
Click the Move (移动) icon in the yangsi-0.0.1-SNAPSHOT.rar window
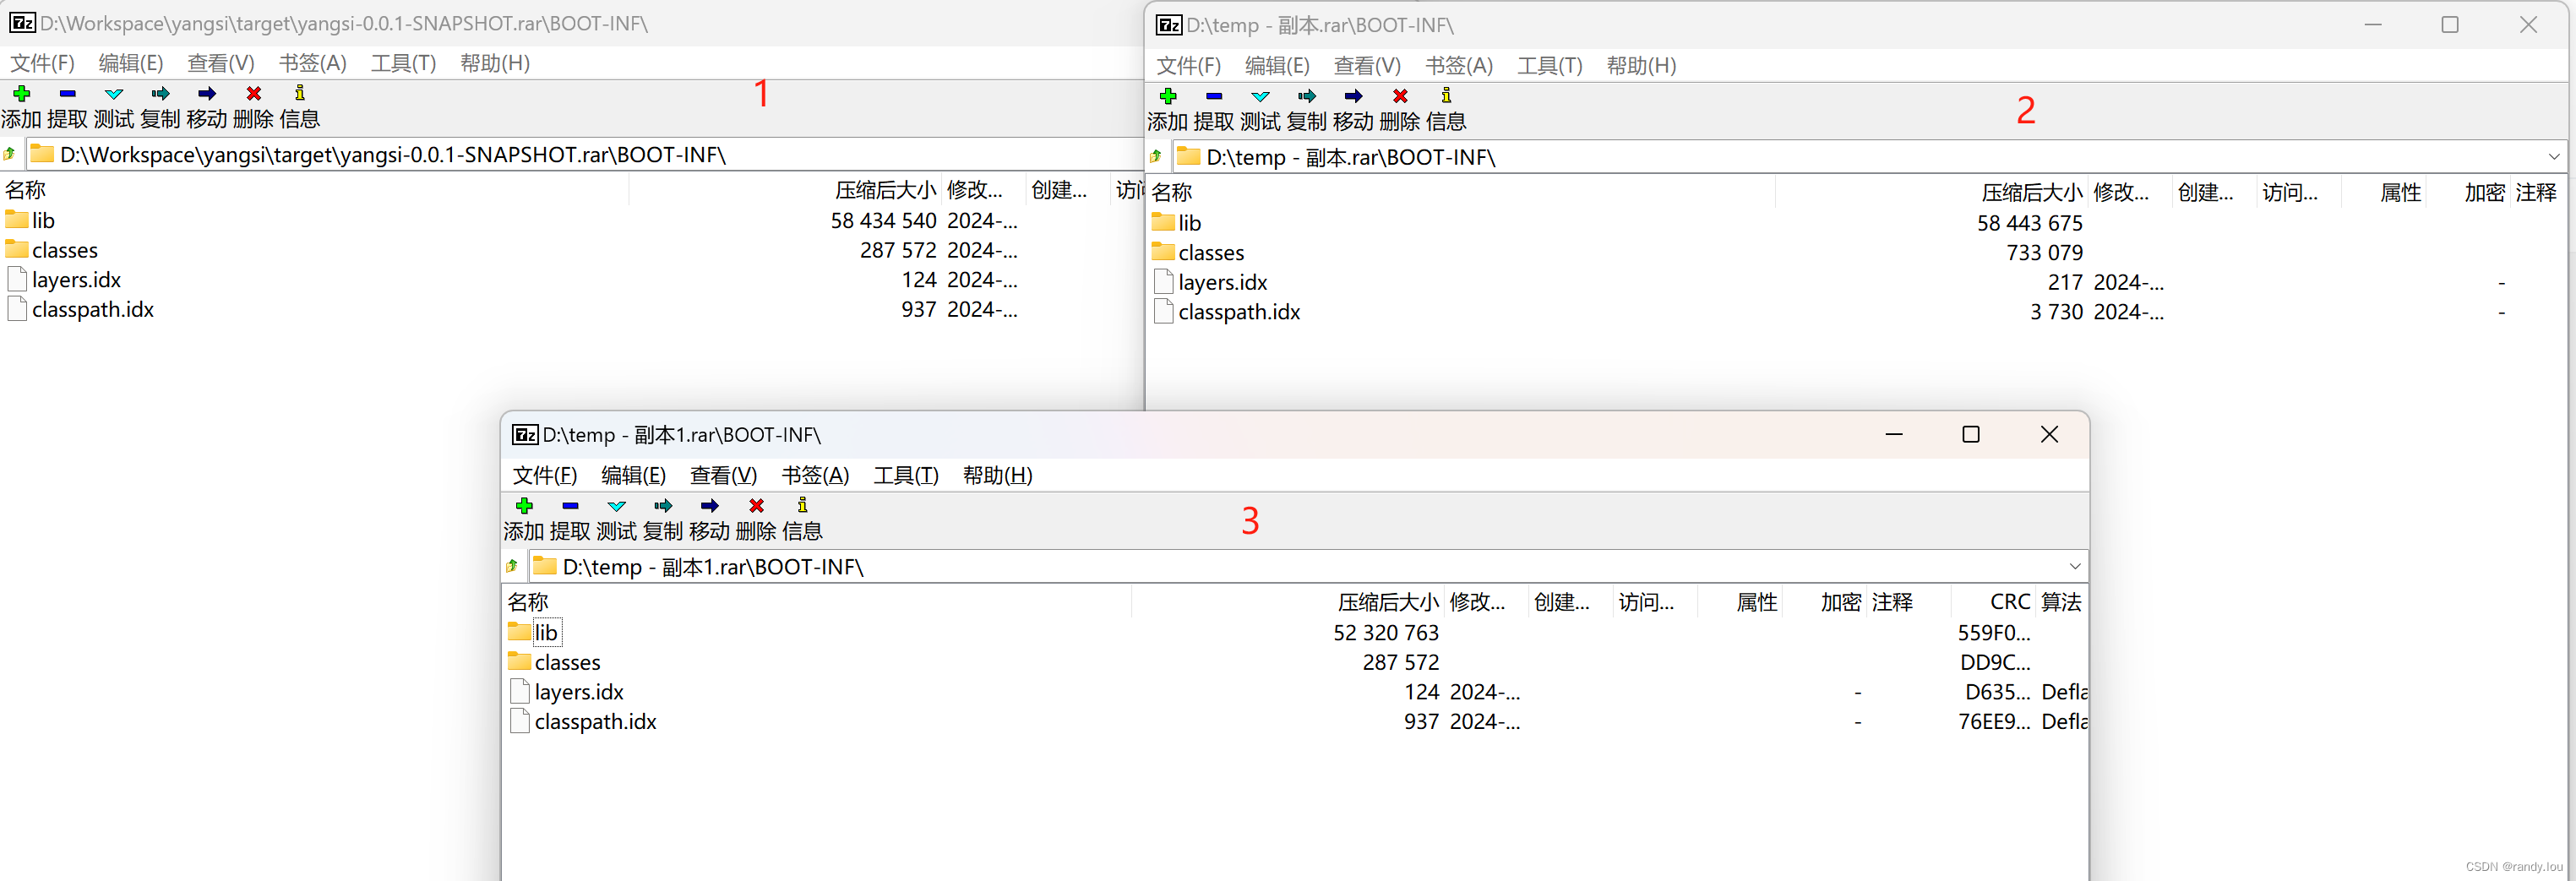207,94
